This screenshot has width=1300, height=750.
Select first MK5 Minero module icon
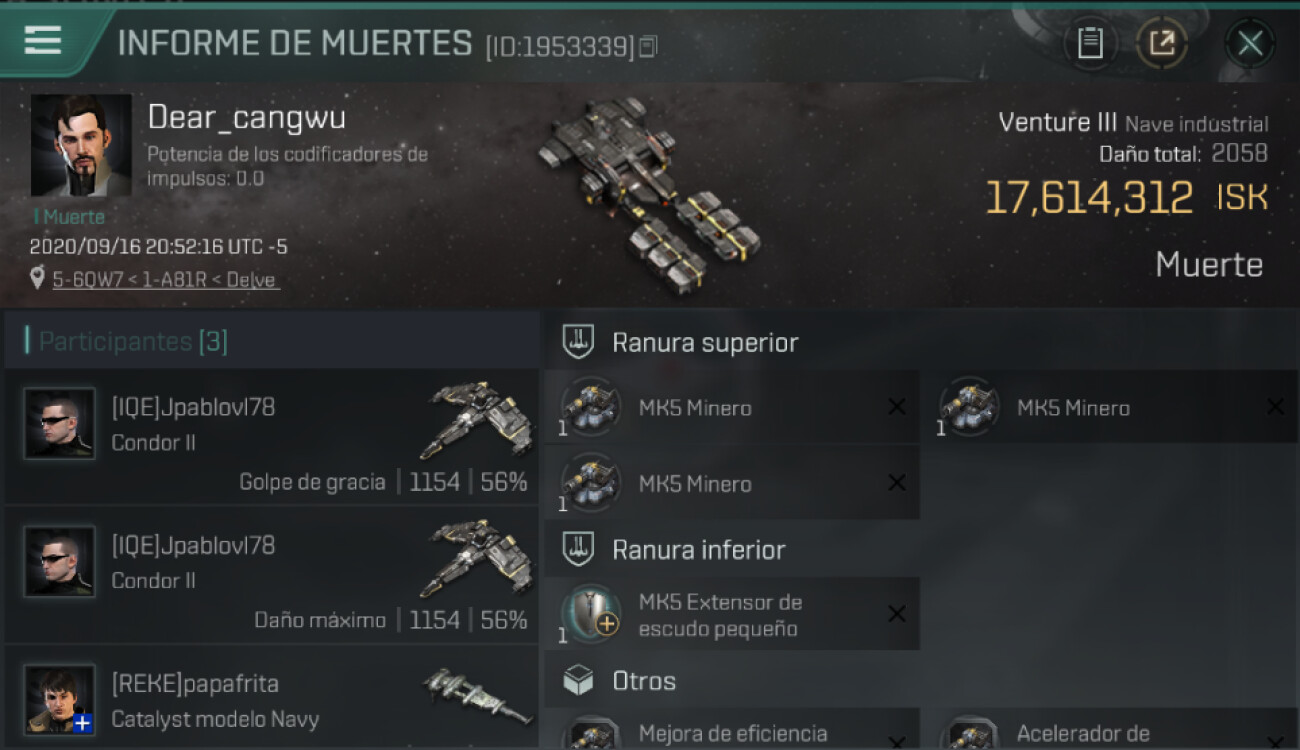[590, 408]
